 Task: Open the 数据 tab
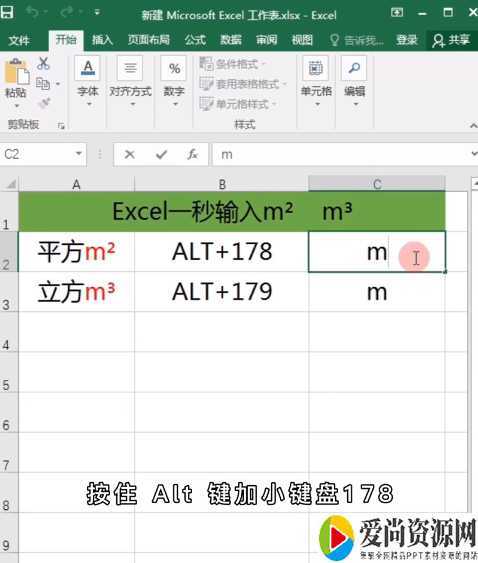[231, 39]
